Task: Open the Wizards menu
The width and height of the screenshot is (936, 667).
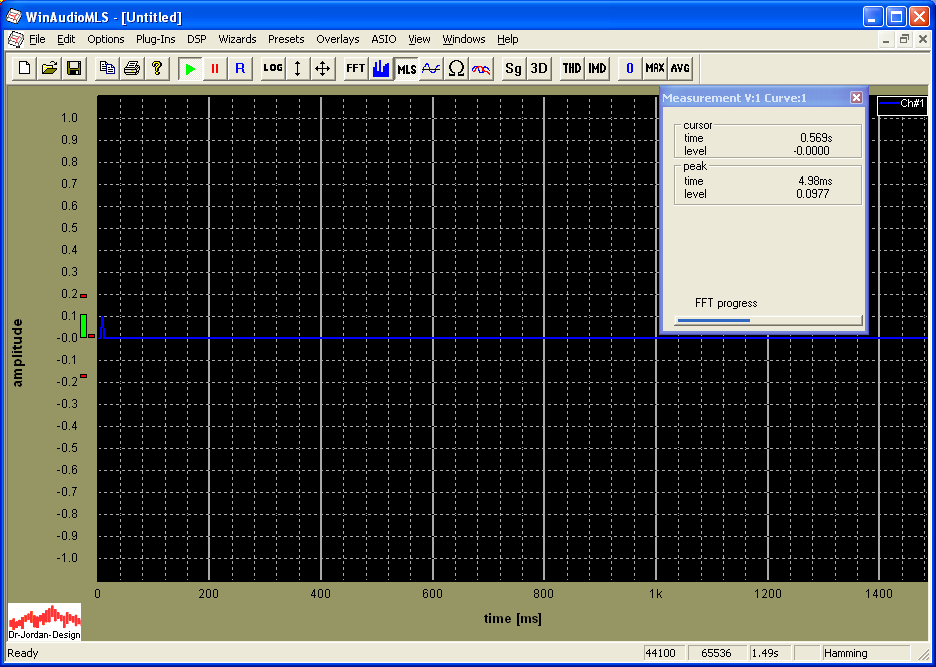Action: pyautogui.click(x=237, y=39)
